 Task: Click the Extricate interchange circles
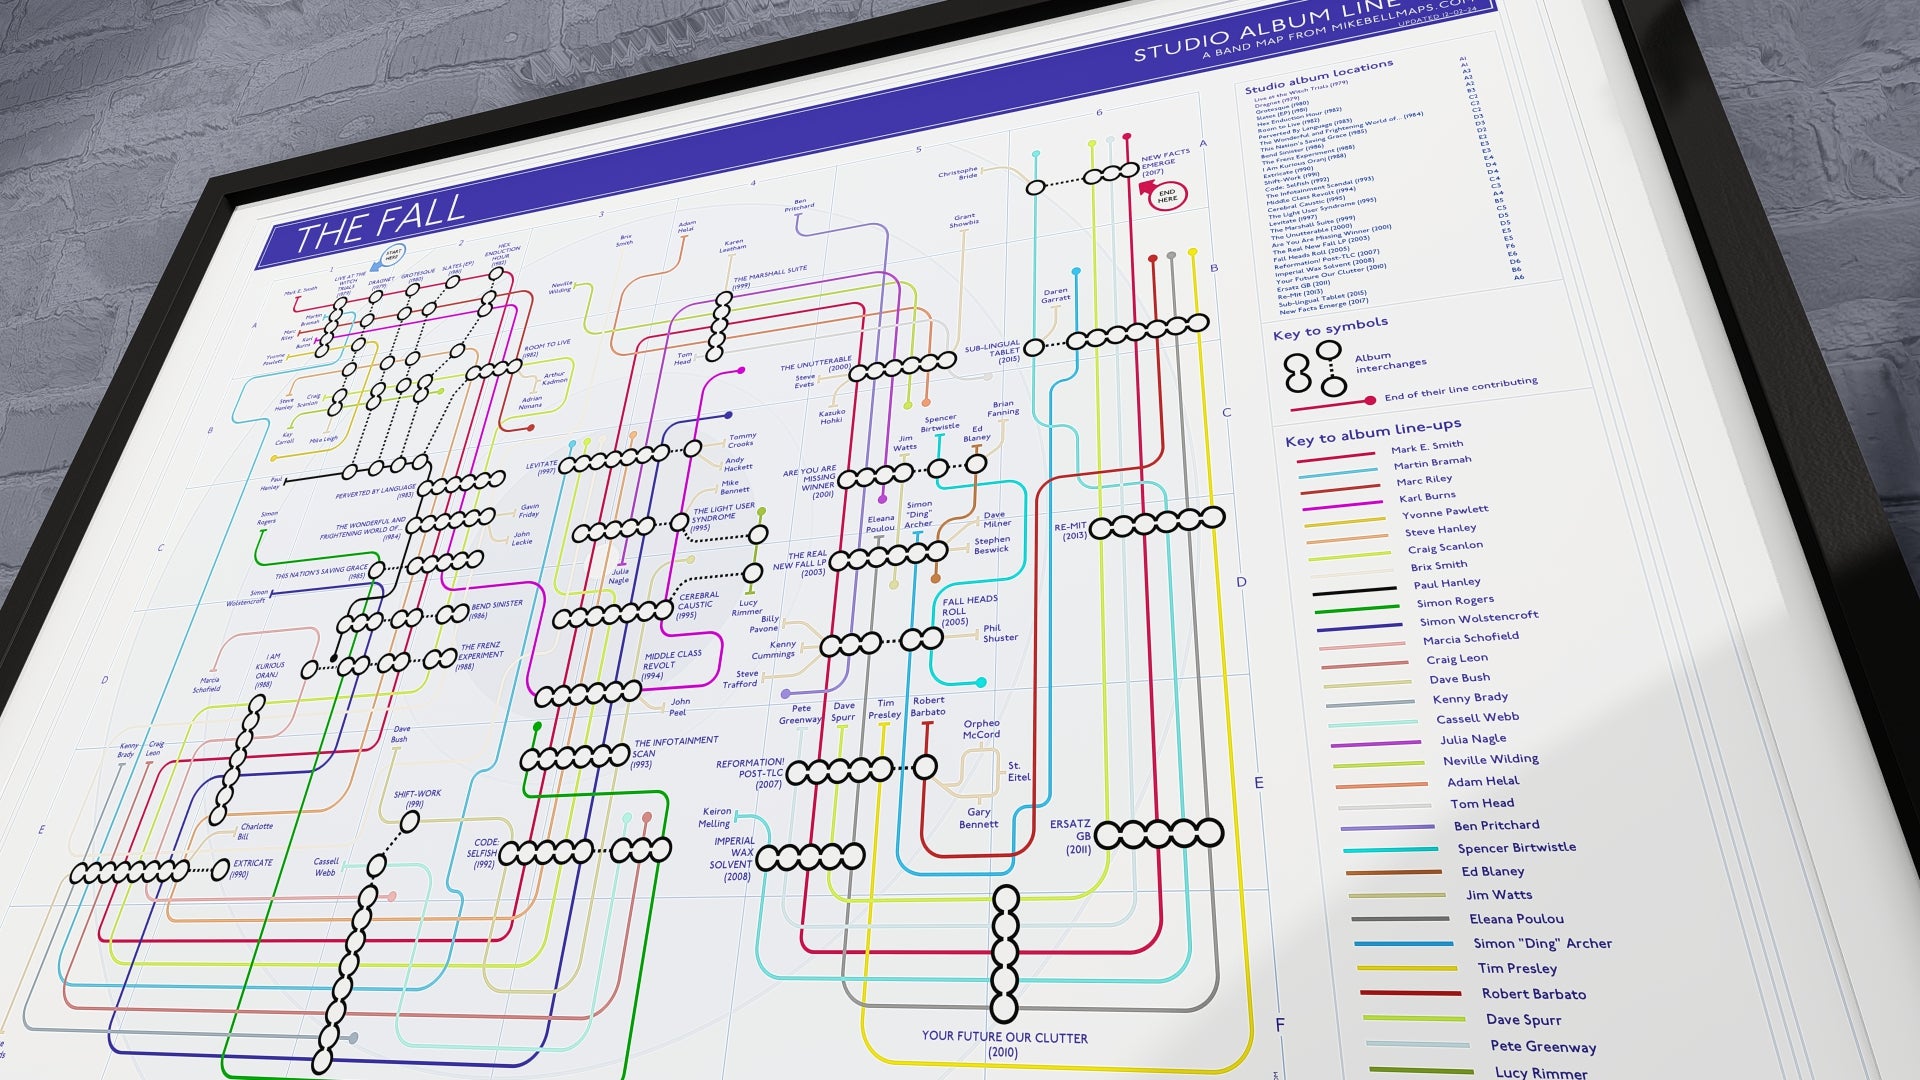click(x=130, y=872)
